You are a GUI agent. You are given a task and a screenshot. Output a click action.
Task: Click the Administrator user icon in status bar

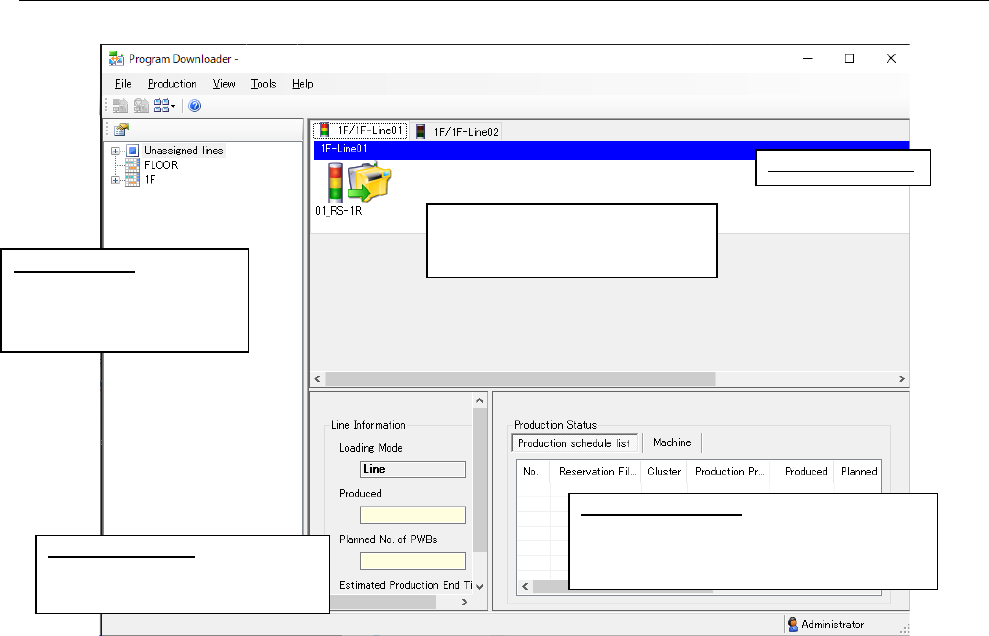pyautogui.click(x=793, y=624)
